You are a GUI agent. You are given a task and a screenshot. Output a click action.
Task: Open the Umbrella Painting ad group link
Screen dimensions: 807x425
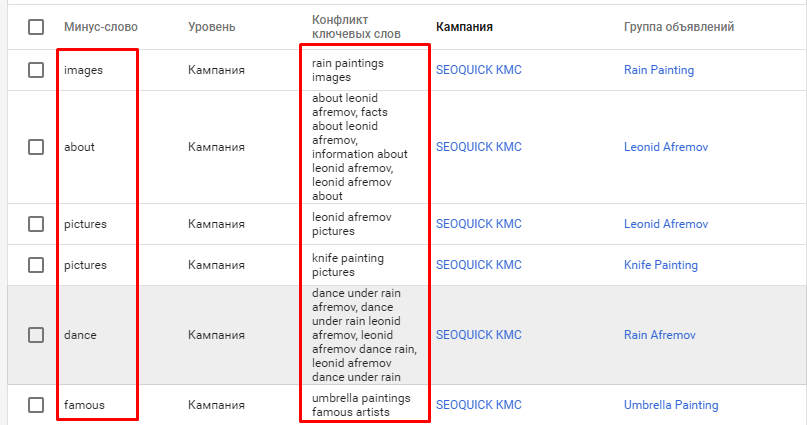[671, 405]
